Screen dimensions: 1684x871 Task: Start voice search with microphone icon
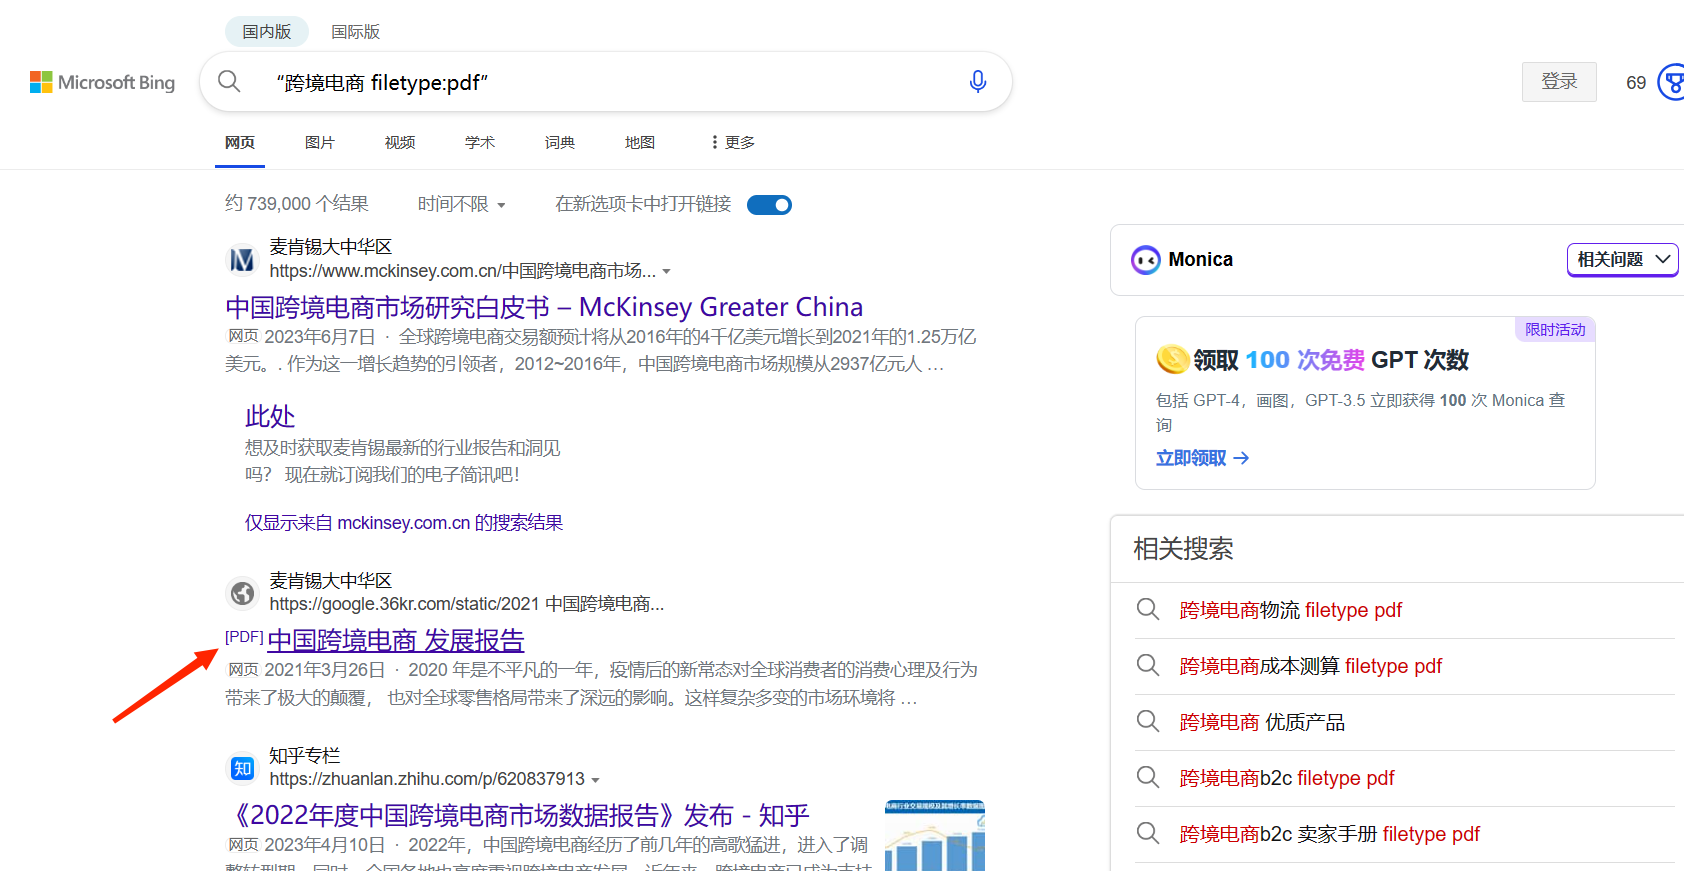[x=978, y=81]
